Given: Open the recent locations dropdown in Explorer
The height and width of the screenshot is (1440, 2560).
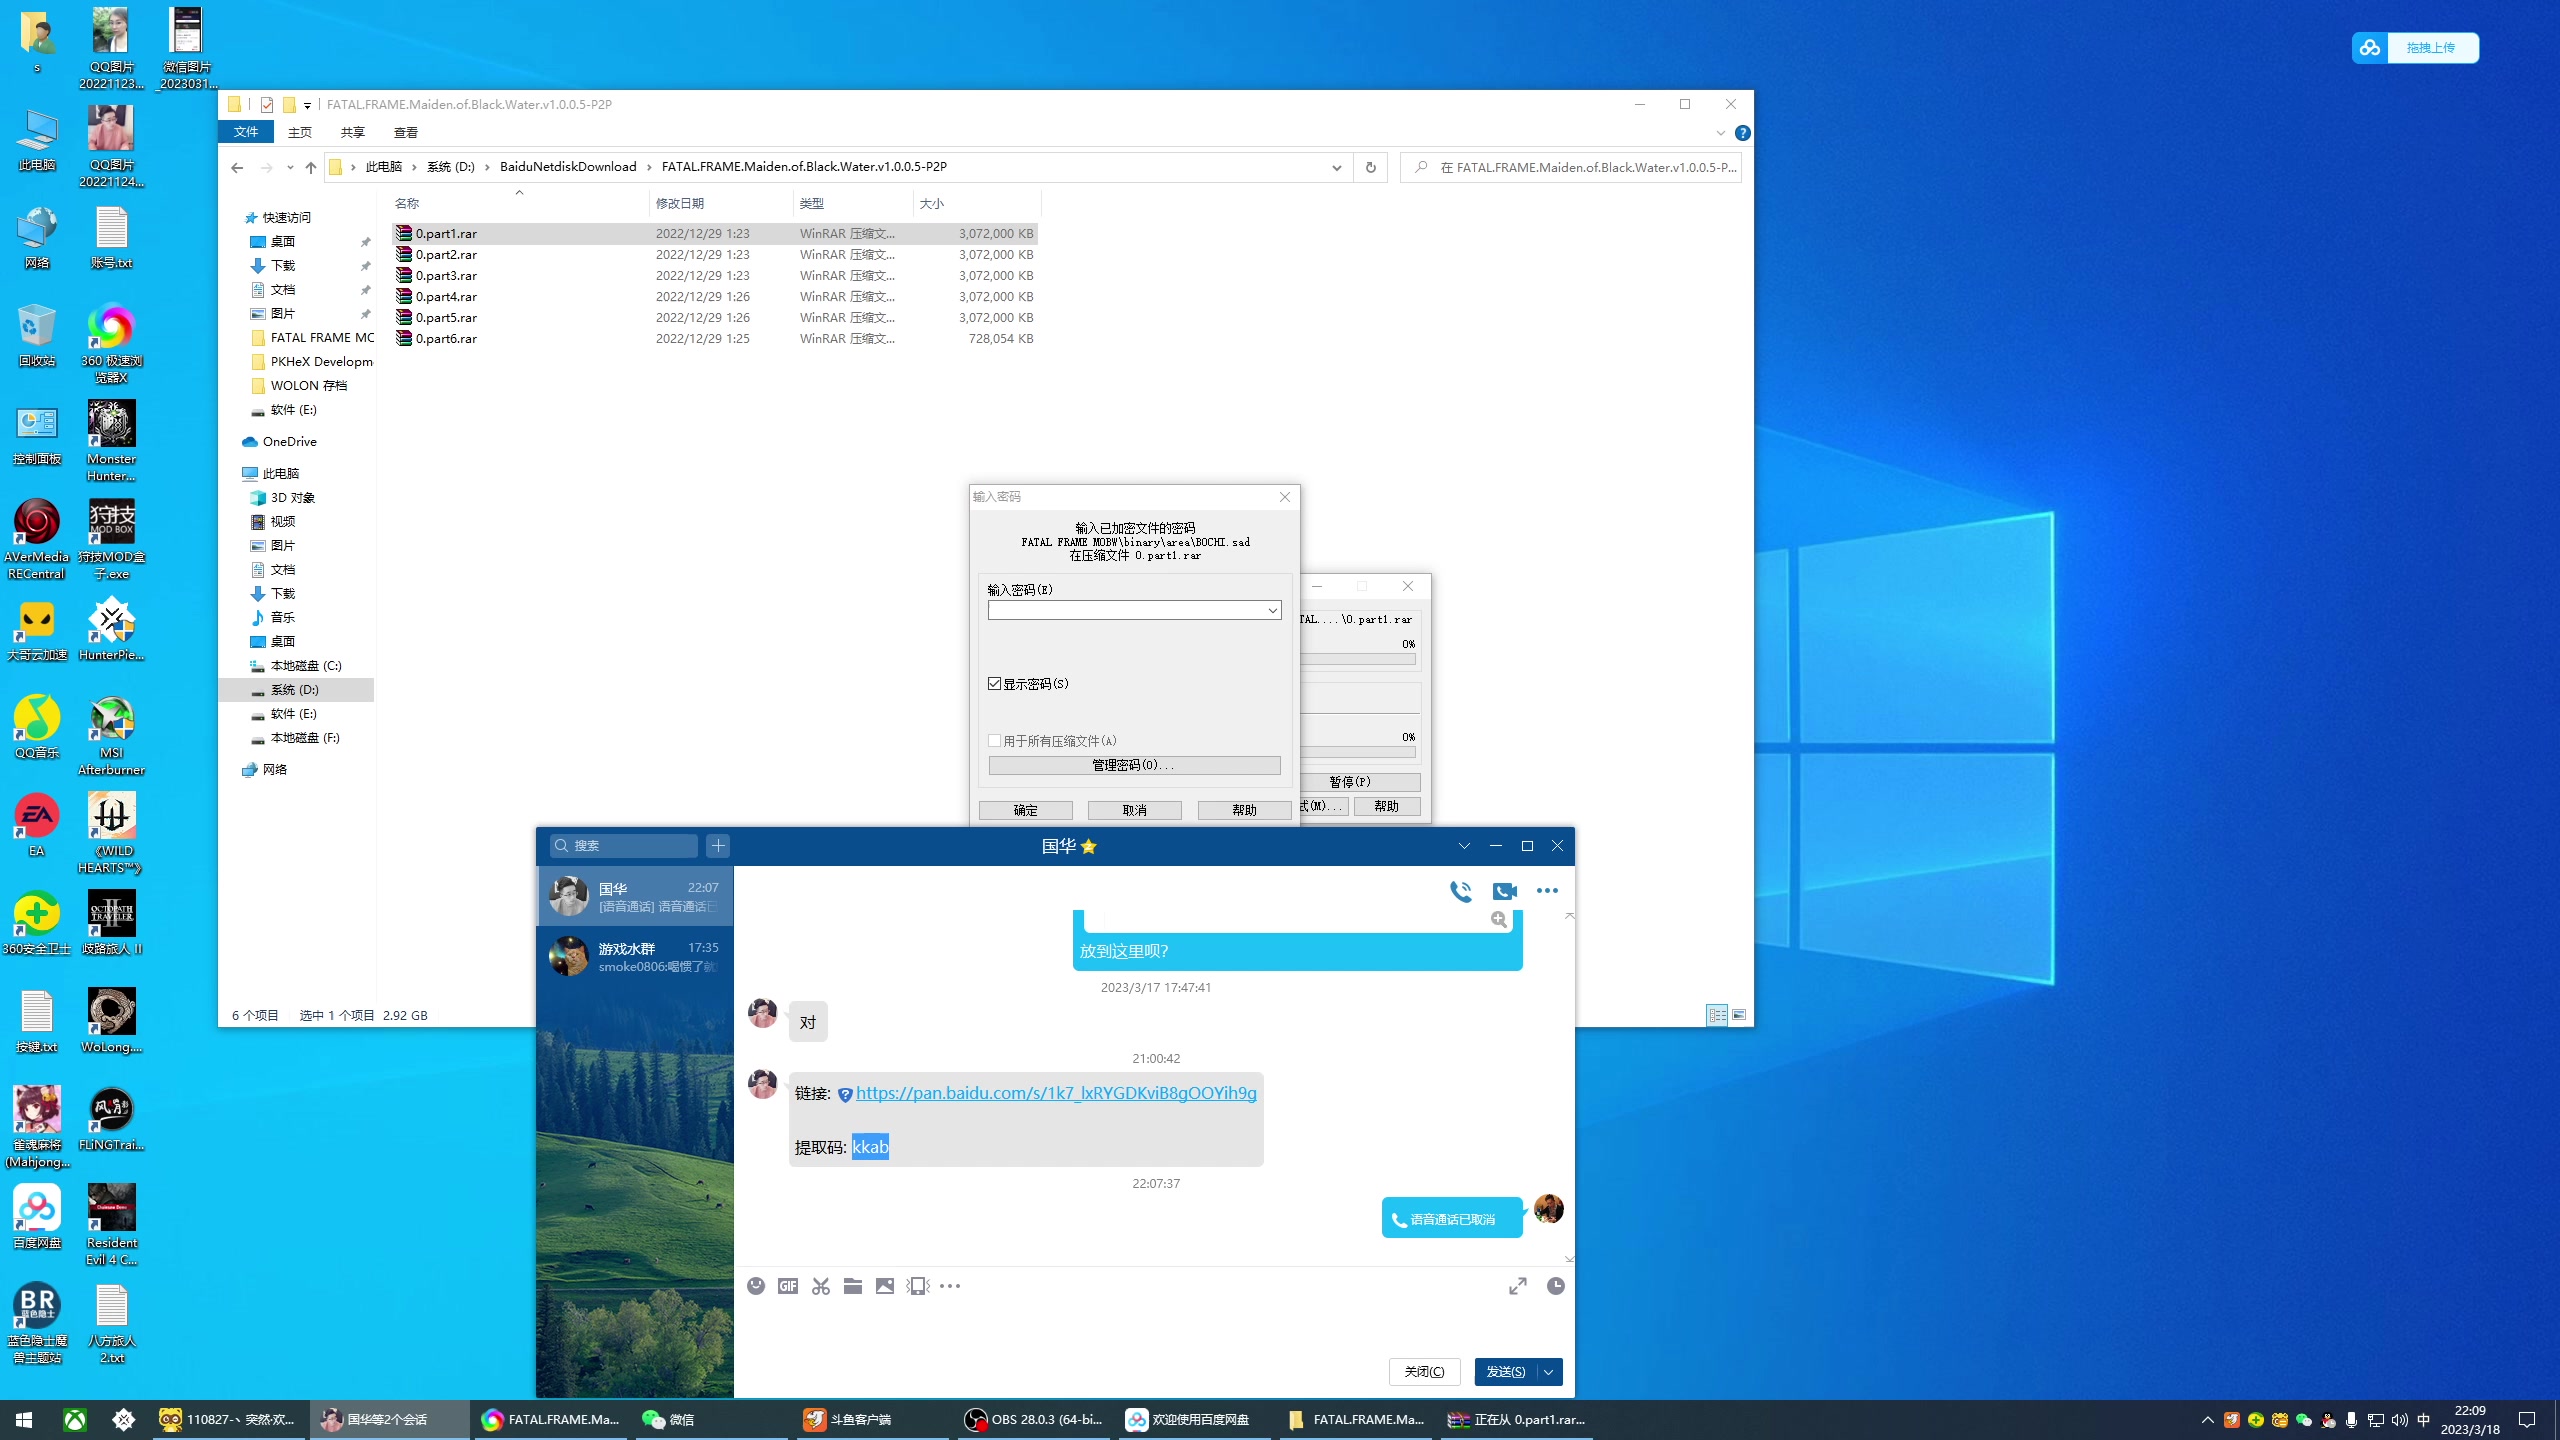Looking at the screenshot, I should pos(290,167).
